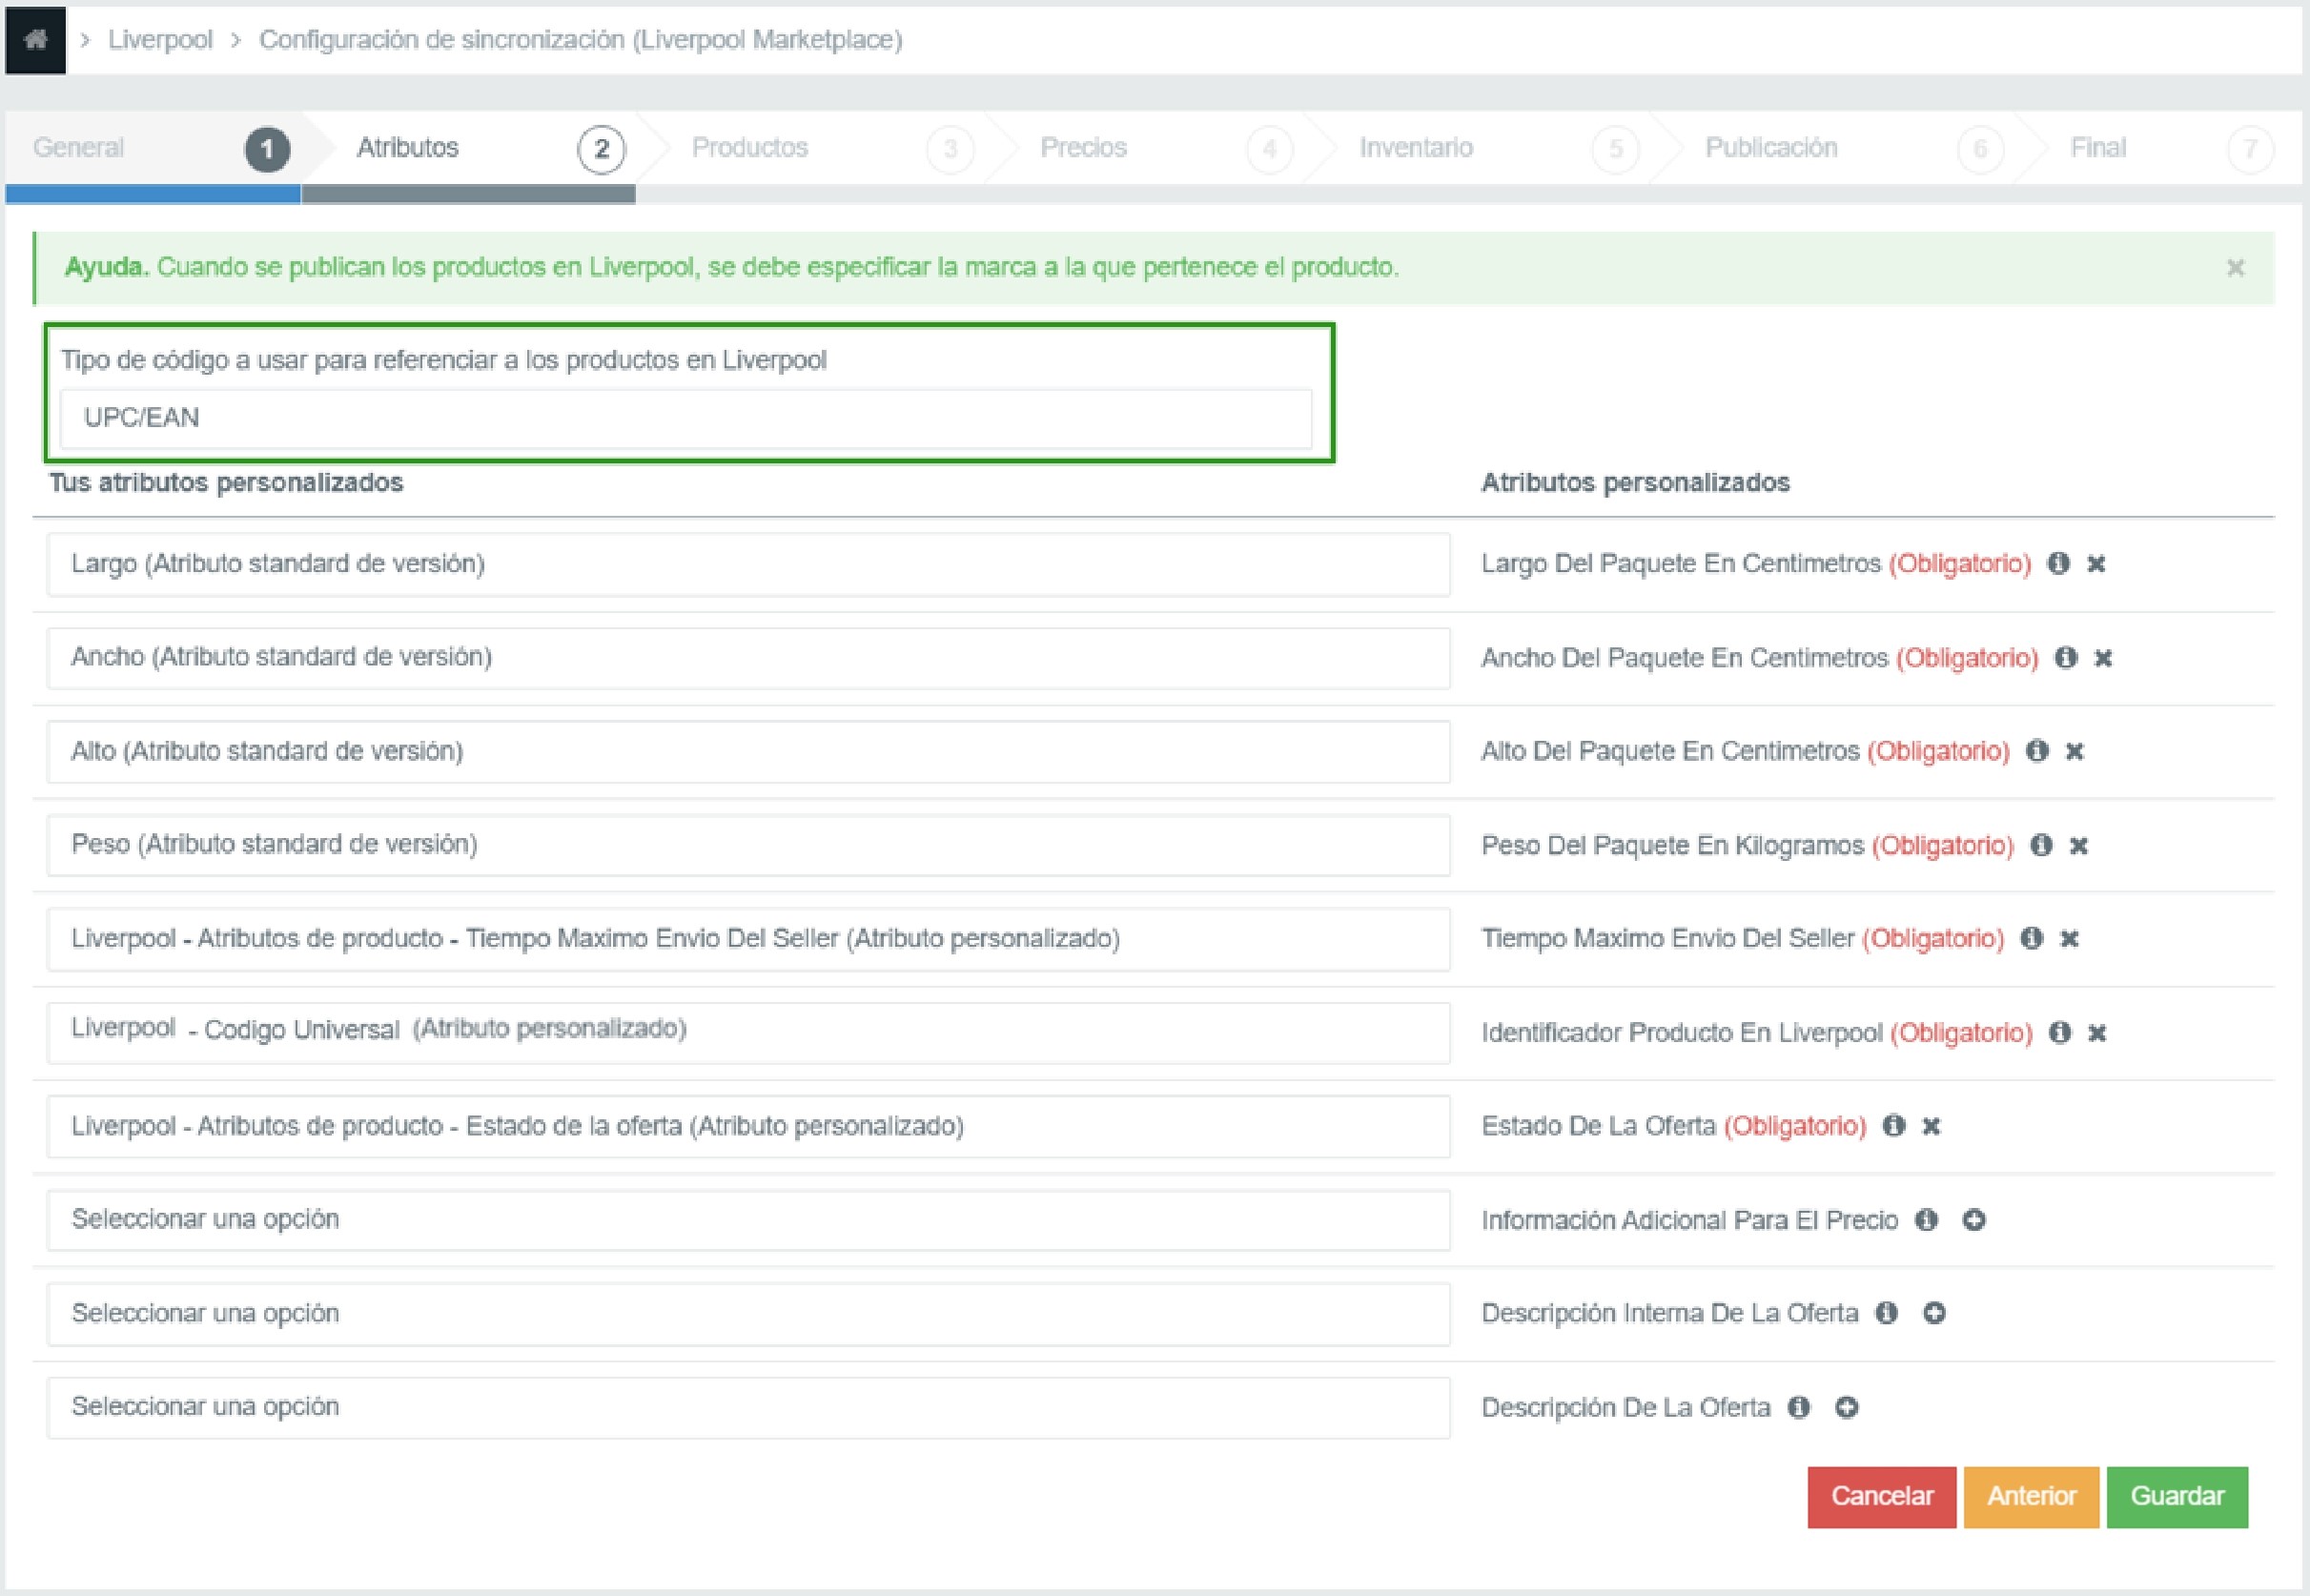Click the Tus atributos personalizados column header
The image size is (2310, 1596).
[x=226, y=483]
